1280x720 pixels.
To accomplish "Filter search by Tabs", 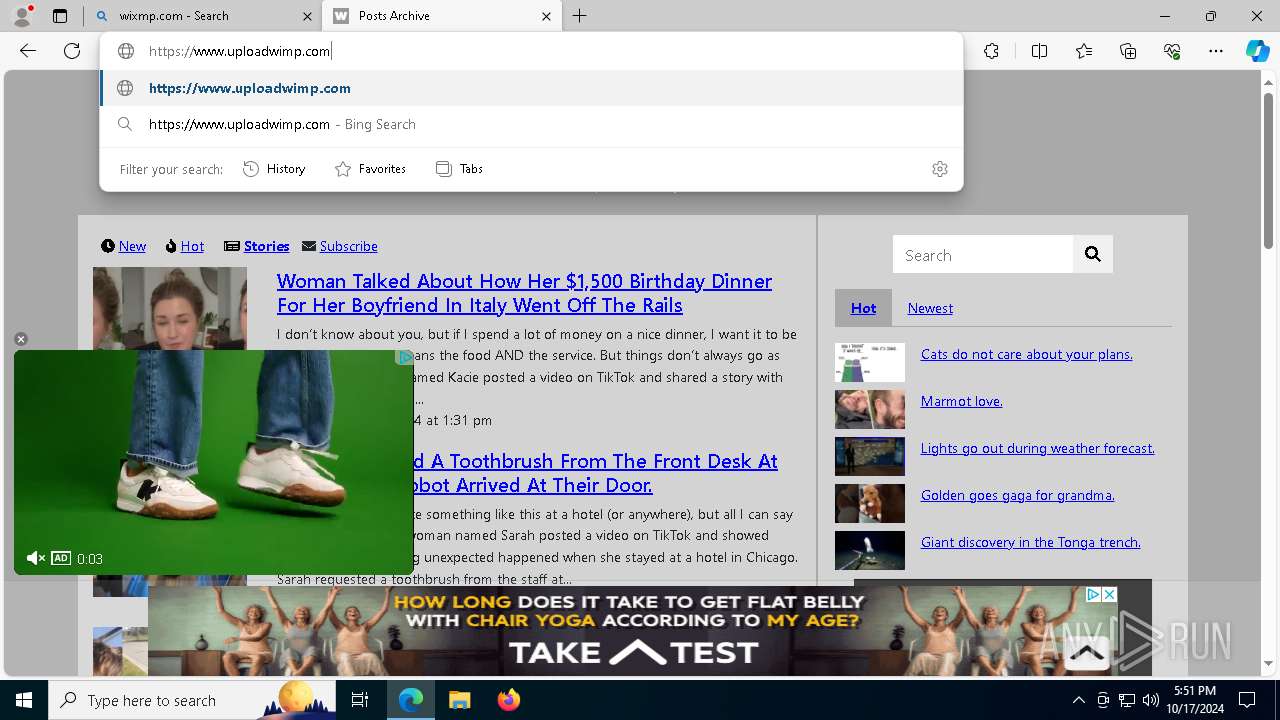I will [459, 169].
